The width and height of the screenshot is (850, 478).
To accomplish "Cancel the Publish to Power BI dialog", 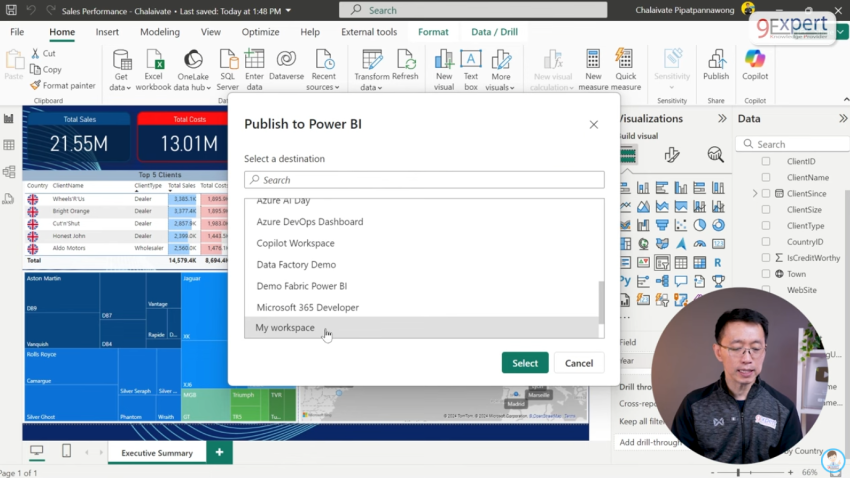I will (579, 363).
